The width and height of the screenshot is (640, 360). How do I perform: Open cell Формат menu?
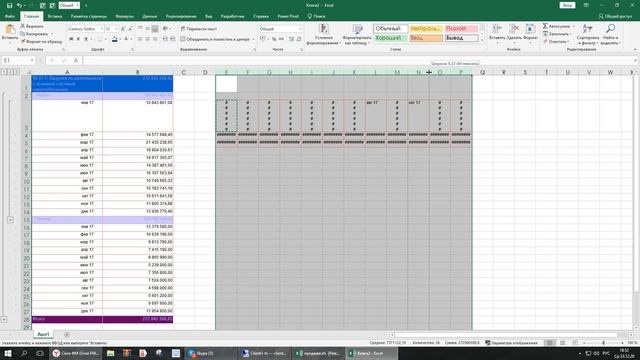click(530, 33)
